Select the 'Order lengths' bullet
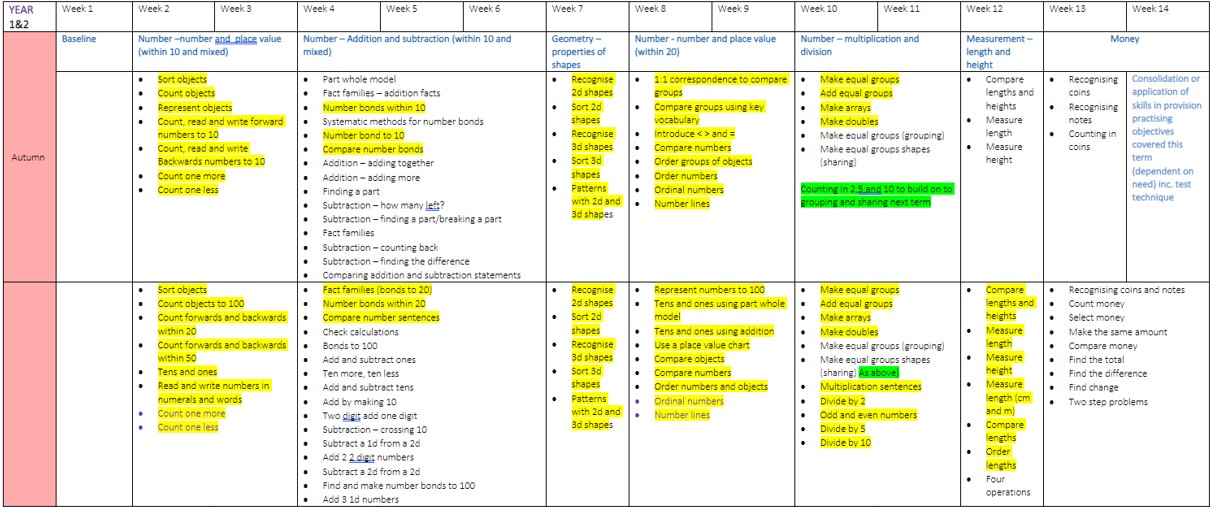Image resolution: width=1210 pixels, height=507 pixels. point(1002,458)
